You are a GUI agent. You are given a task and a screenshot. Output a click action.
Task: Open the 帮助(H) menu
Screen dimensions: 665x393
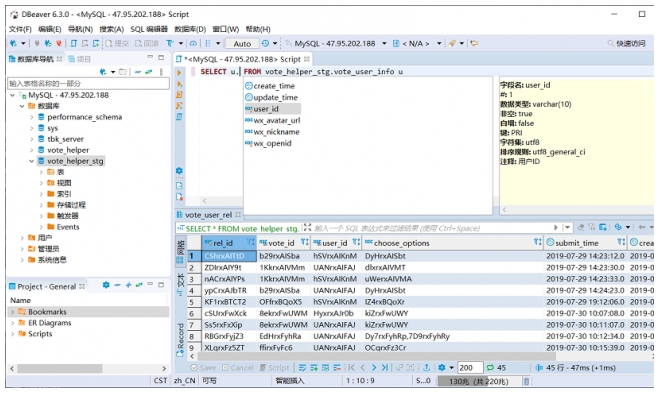point(258,29)
